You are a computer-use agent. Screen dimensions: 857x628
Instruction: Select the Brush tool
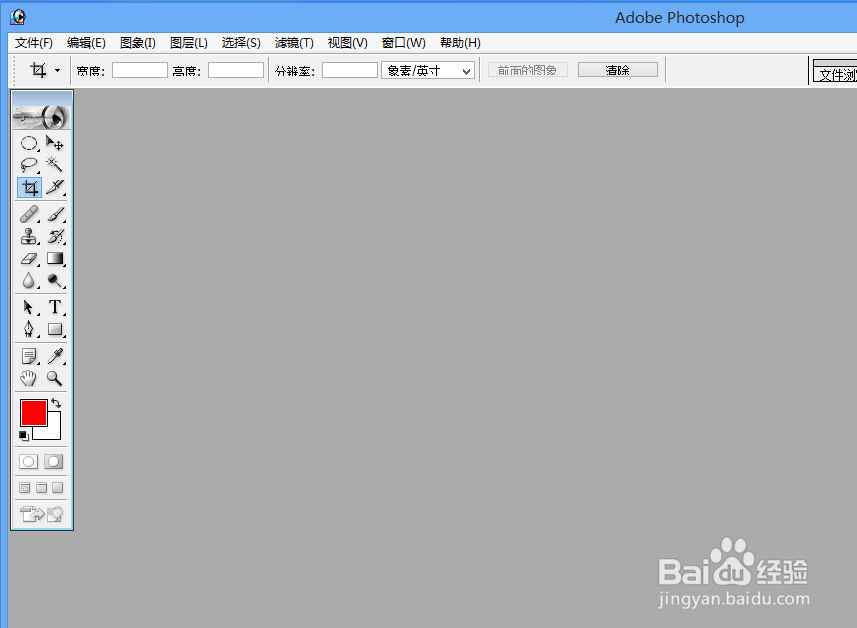(x=55, y=214)
